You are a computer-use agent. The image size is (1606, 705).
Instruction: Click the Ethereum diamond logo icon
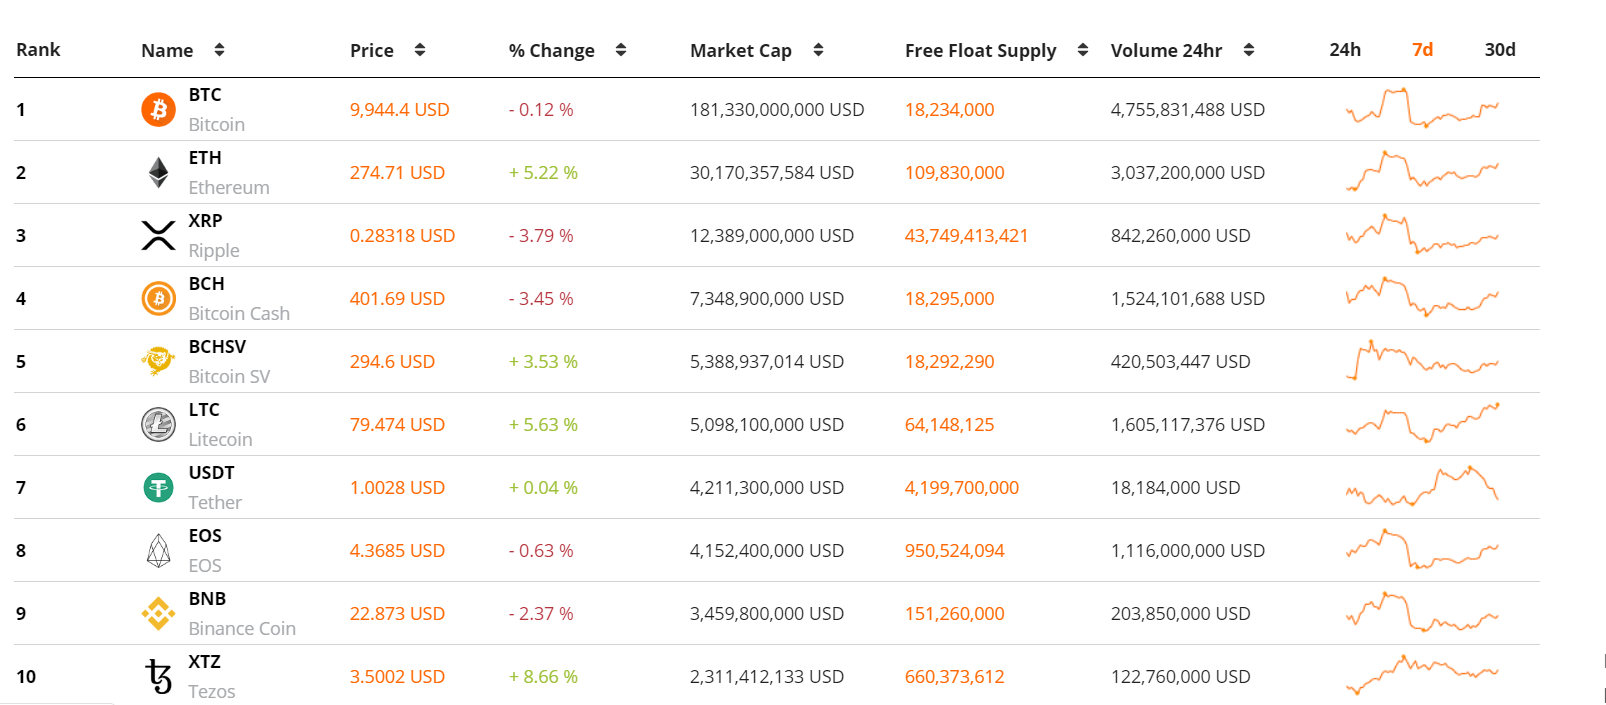coord(158,172)
